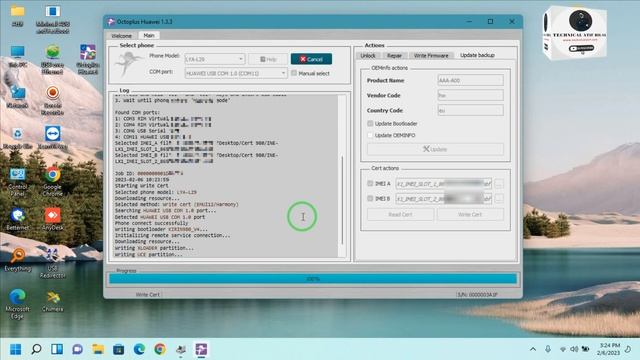
Task: Click the IMEI A cert path field
Action: 444,184
